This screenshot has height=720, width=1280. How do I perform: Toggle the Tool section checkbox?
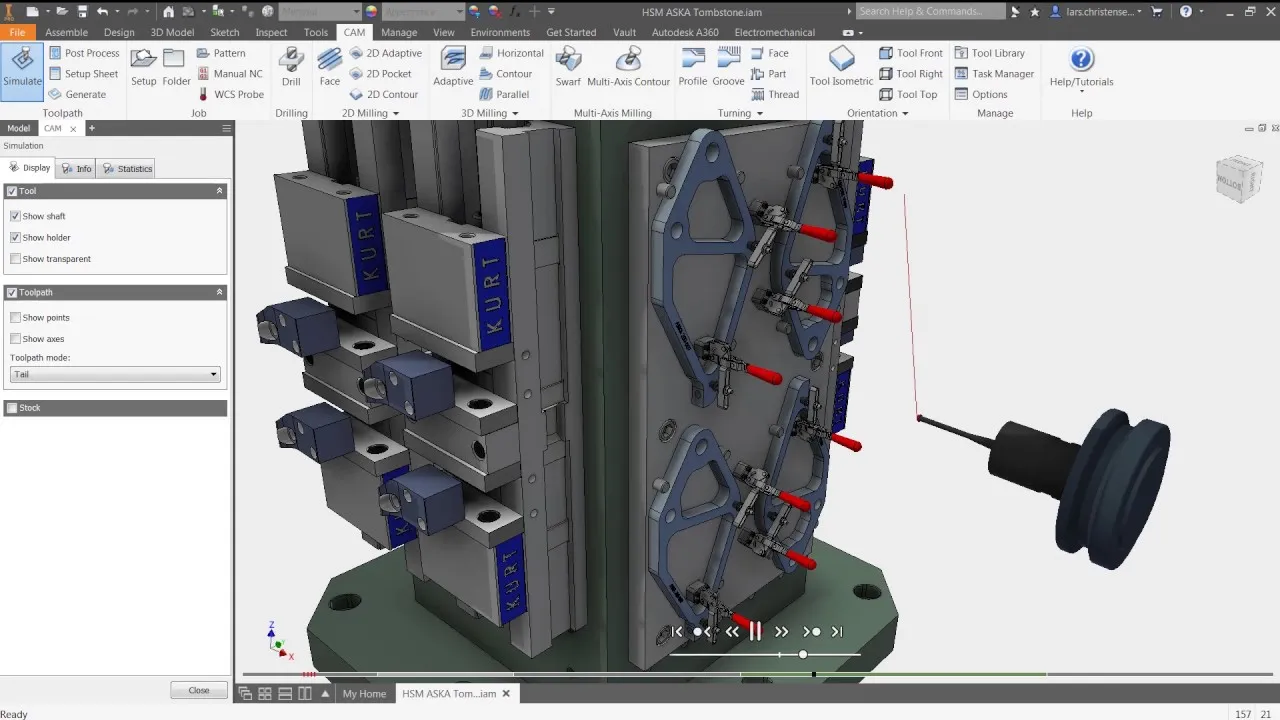coord(12,191)
